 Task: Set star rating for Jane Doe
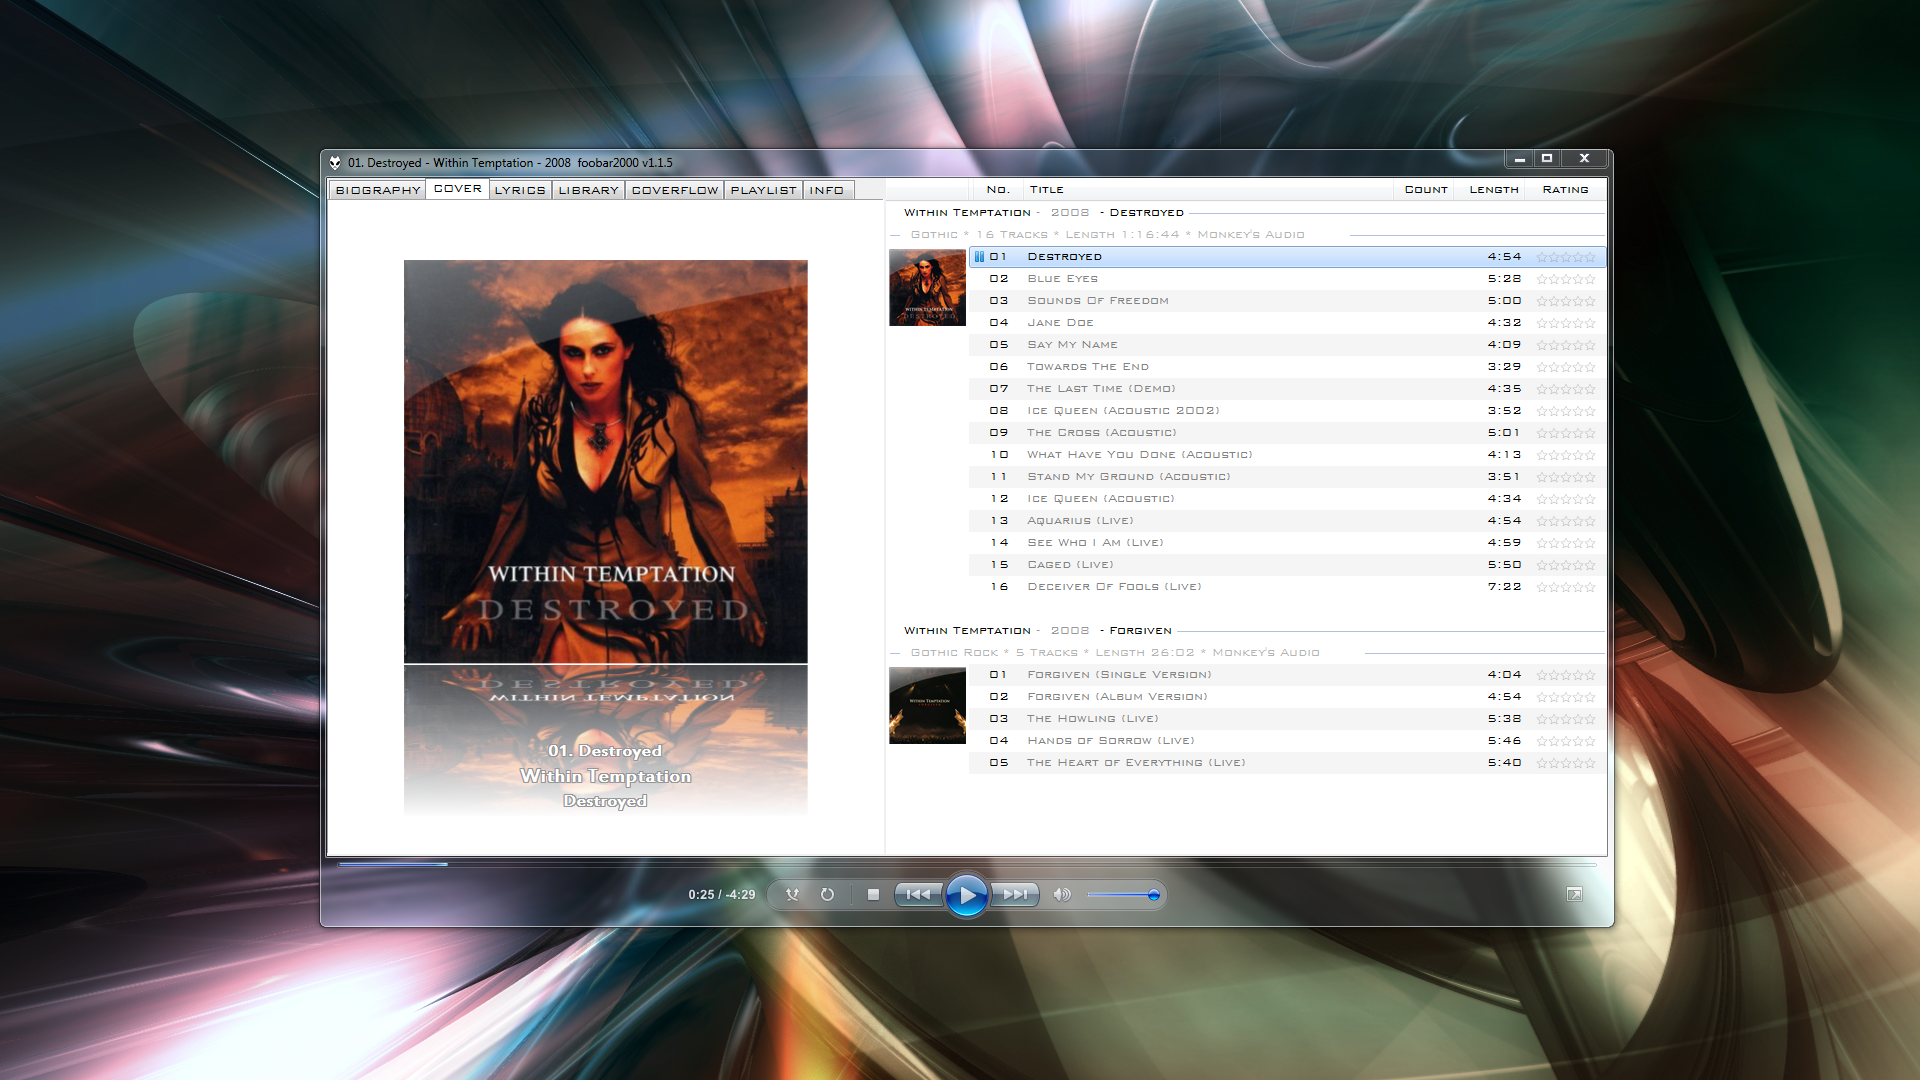(1566, 323)
